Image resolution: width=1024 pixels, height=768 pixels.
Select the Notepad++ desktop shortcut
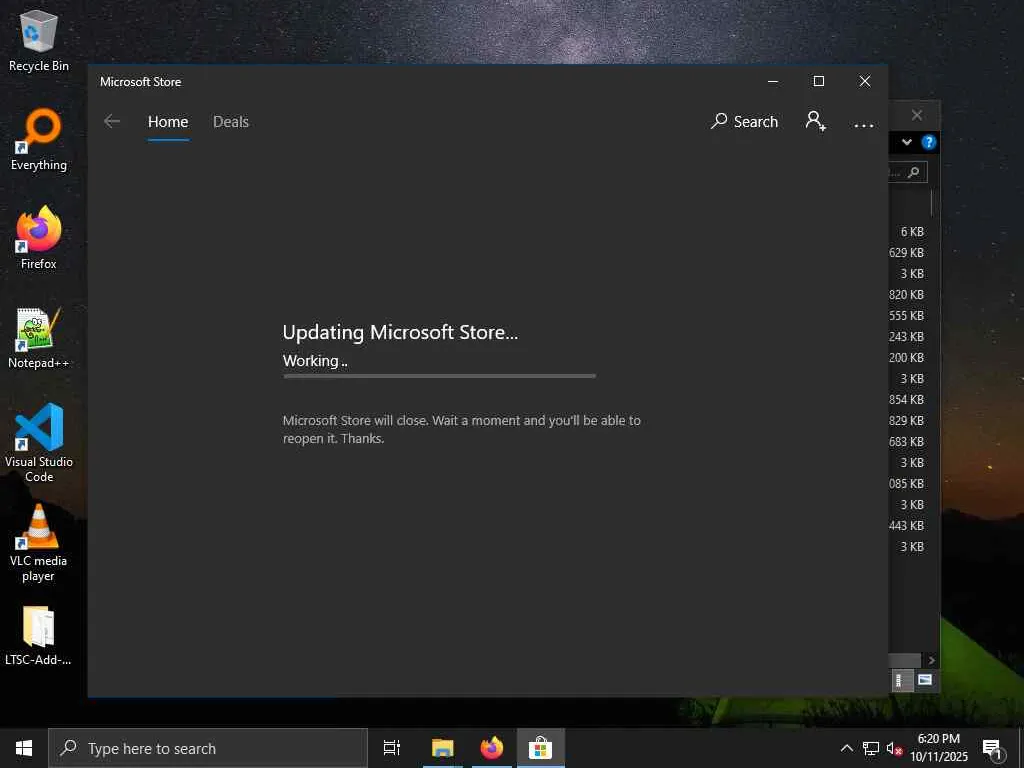click(x=39, y=338)
